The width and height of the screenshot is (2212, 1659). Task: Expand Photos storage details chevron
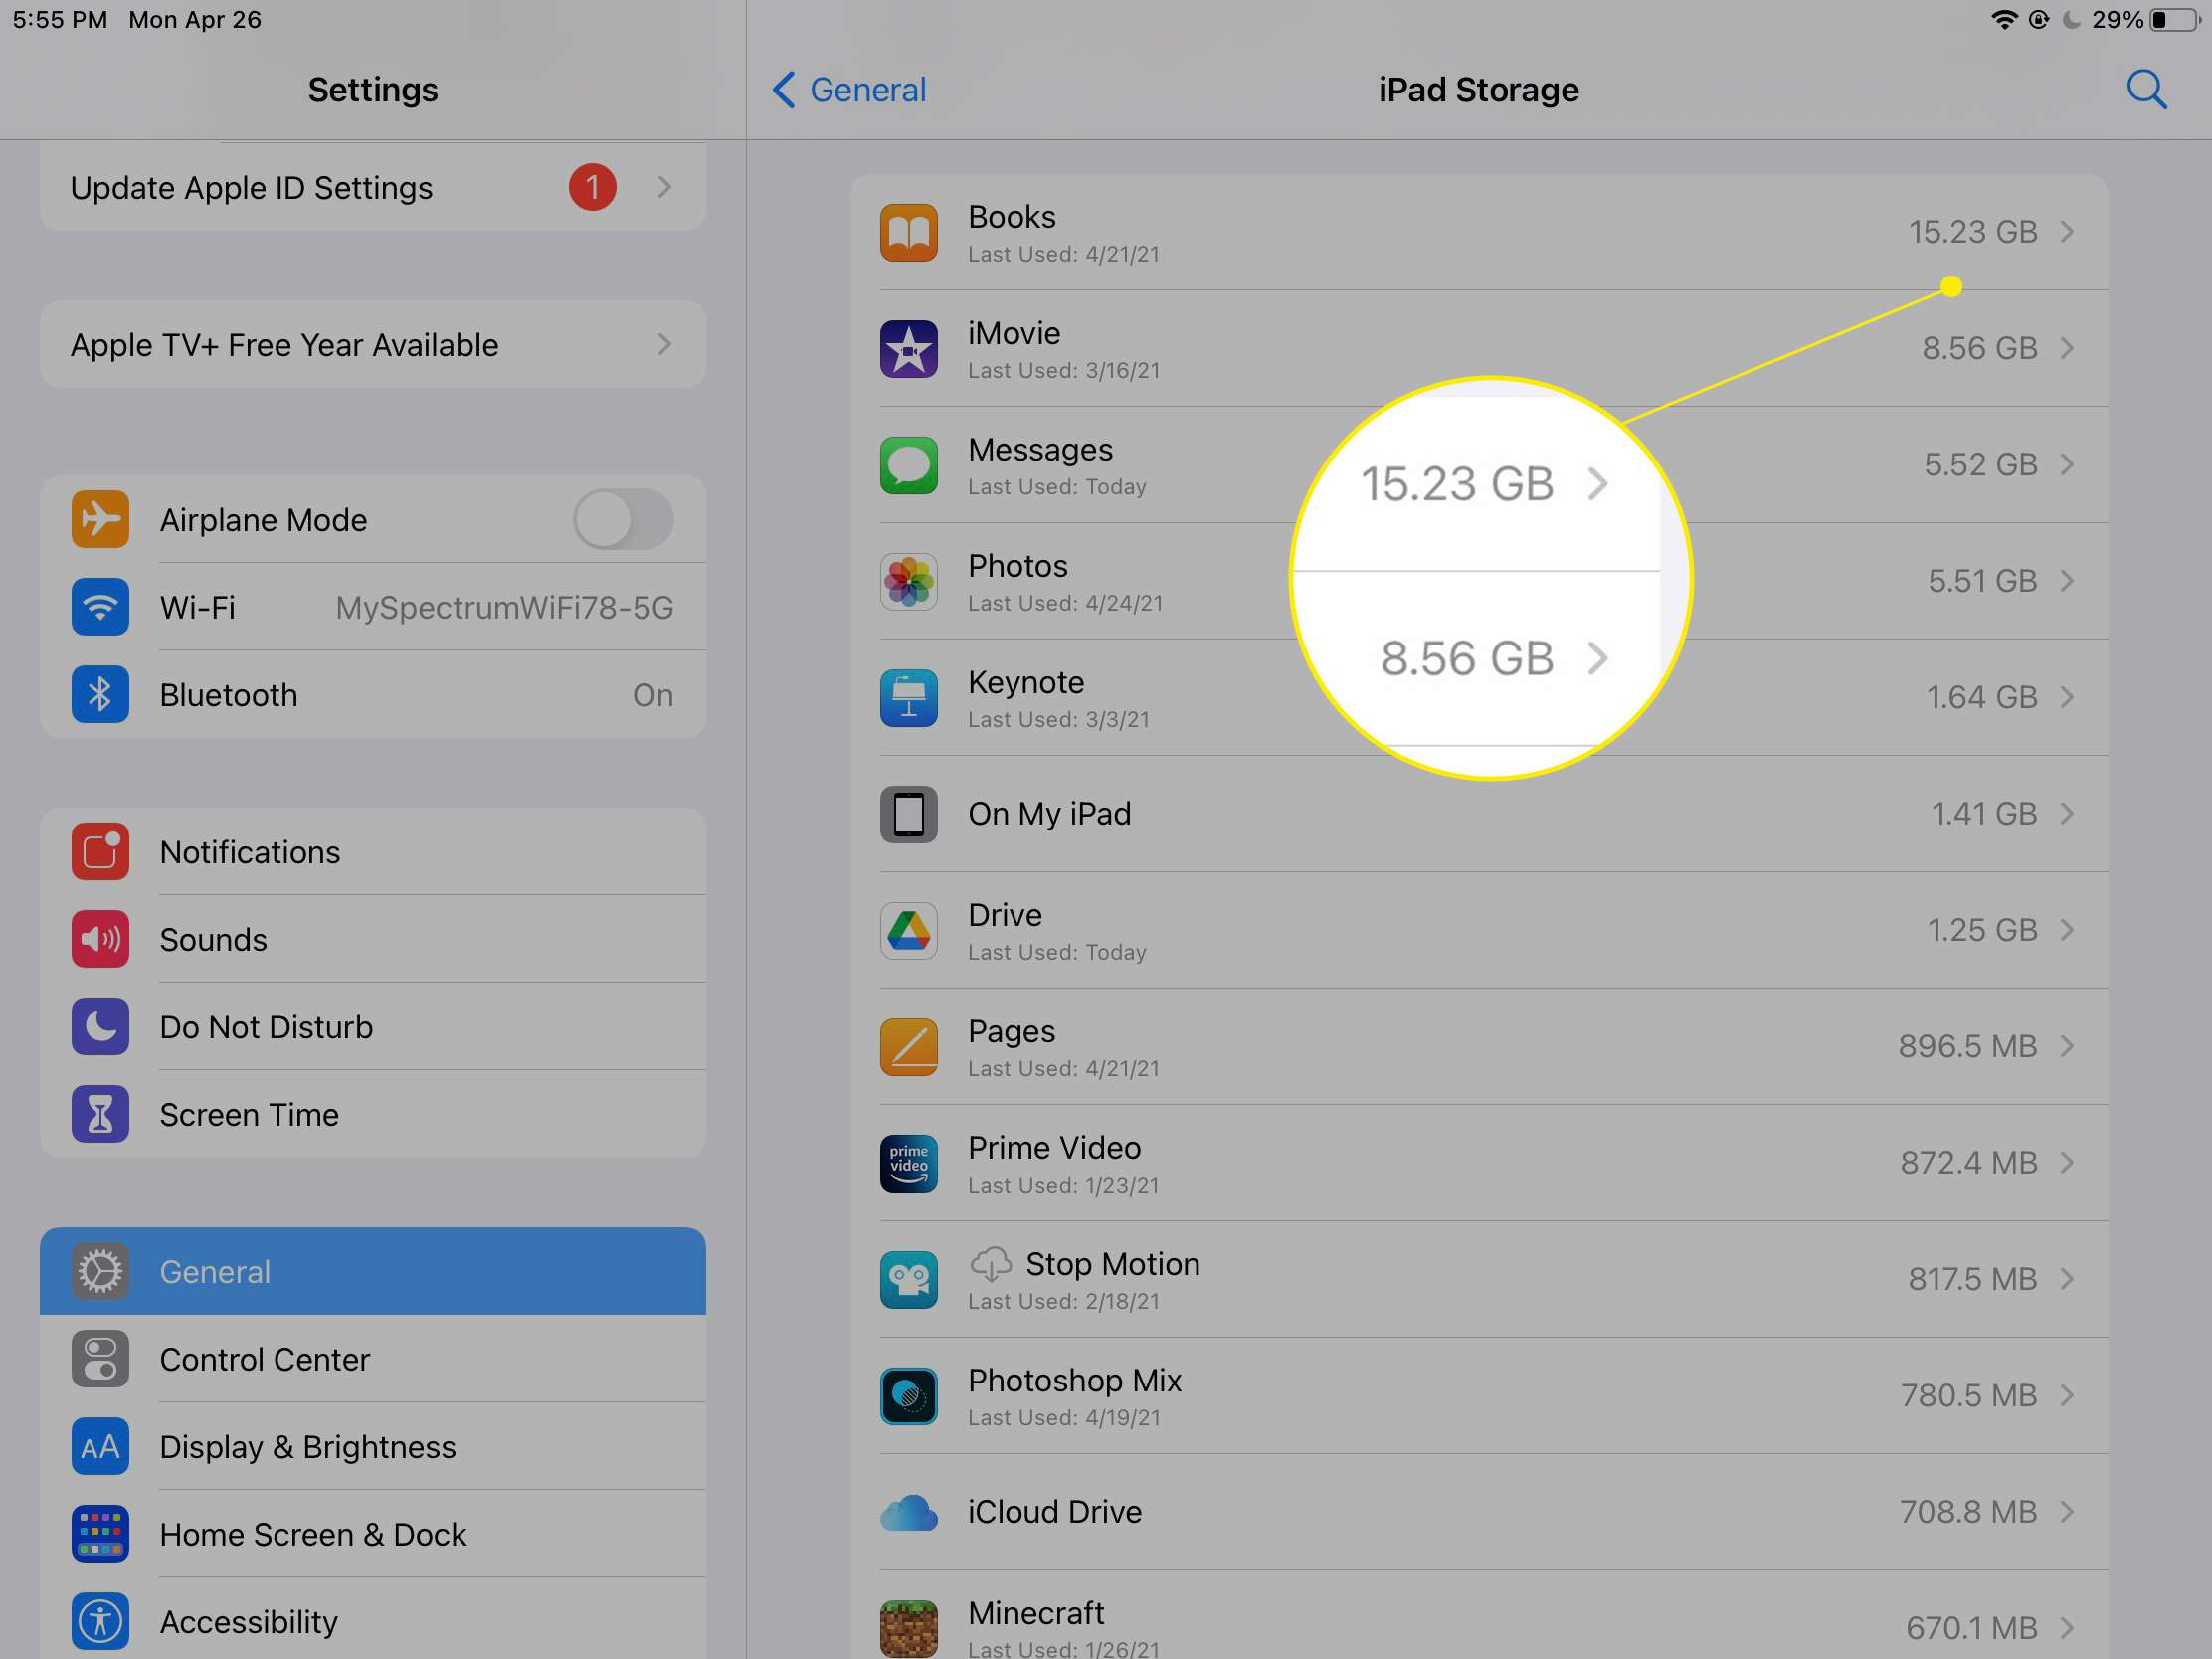tap(2067, 581)
